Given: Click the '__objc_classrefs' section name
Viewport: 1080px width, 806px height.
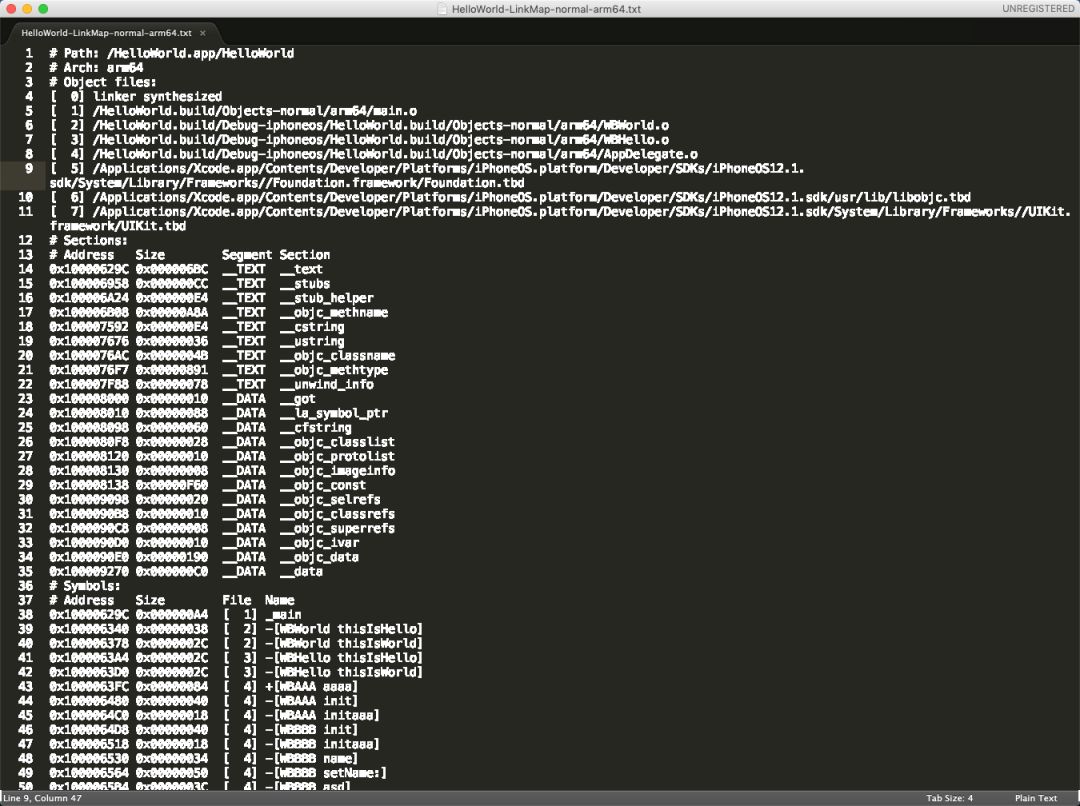Looking at the screenshot, I should (x=338, y=515).
